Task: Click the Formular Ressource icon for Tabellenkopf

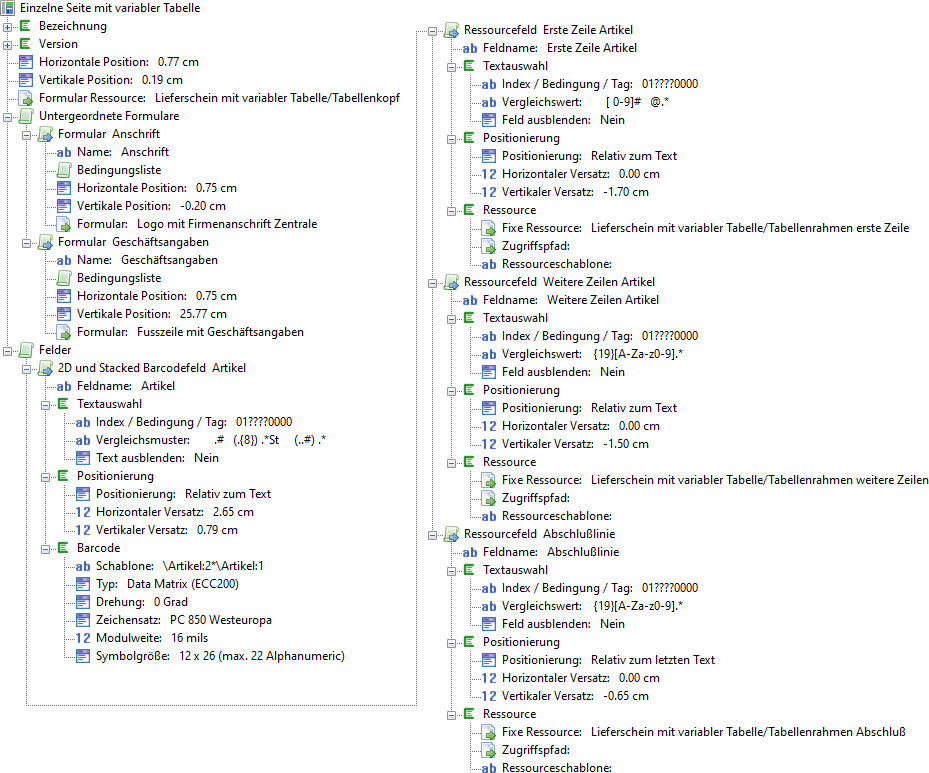Action: pyautogui.click(x=26, y=98)
